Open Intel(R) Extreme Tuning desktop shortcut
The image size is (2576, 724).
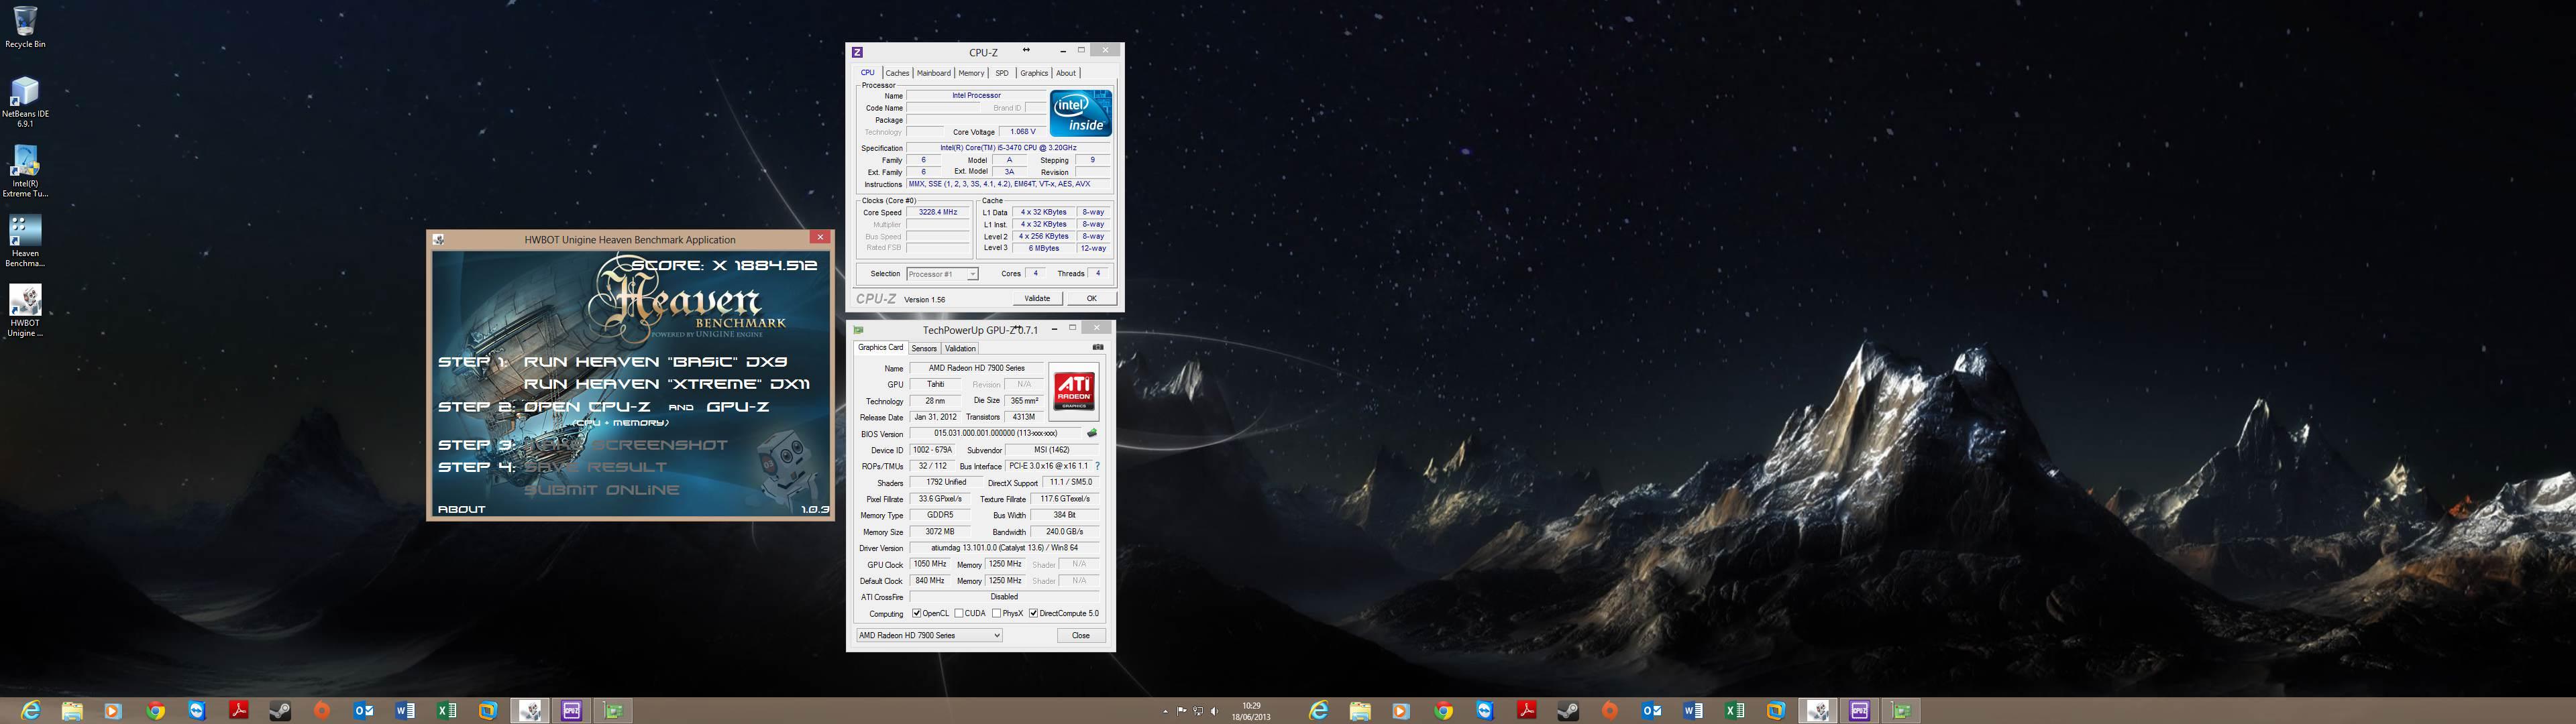(25, 171)
